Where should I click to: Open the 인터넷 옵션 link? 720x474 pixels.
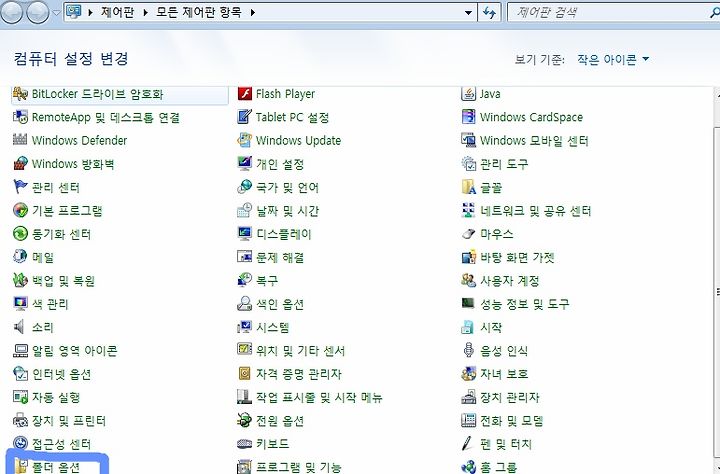point(62,374)
